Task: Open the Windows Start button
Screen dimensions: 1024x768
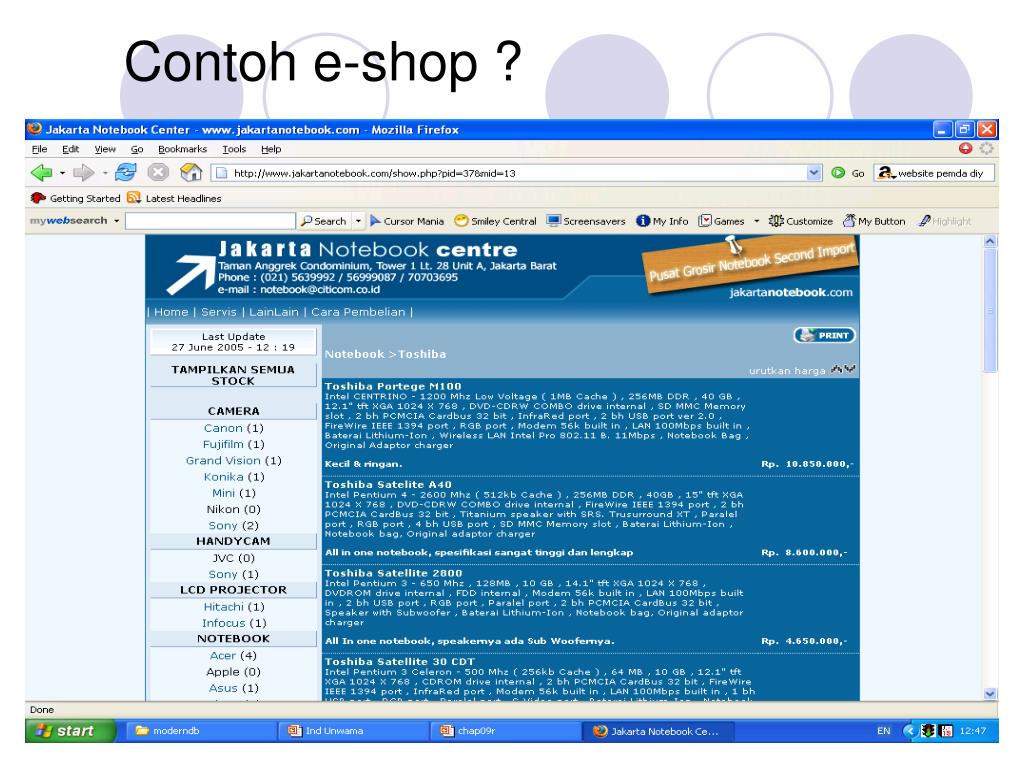Action: (x=71, y=731)
